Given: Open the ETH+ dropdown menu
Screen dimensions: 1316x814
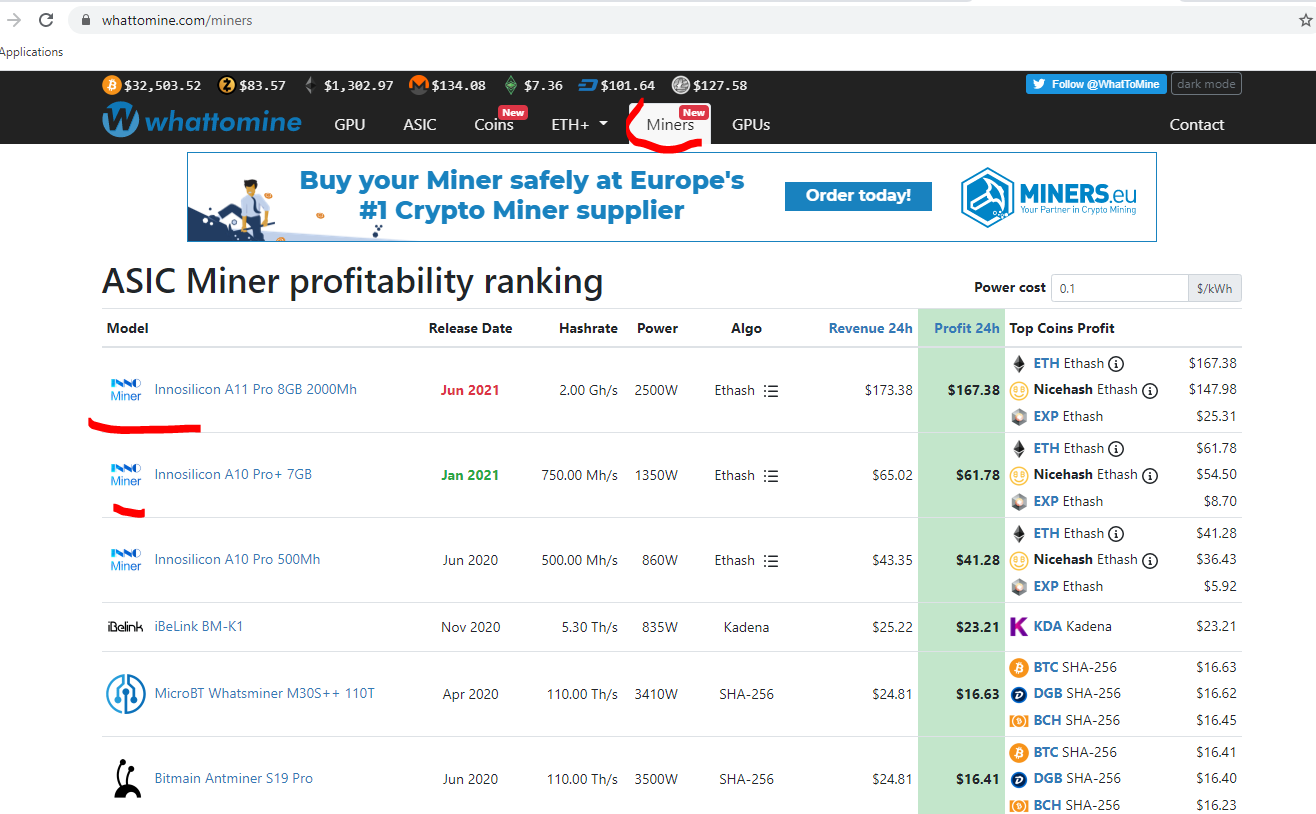Looking at the screenshot, I should coord(578,124).
